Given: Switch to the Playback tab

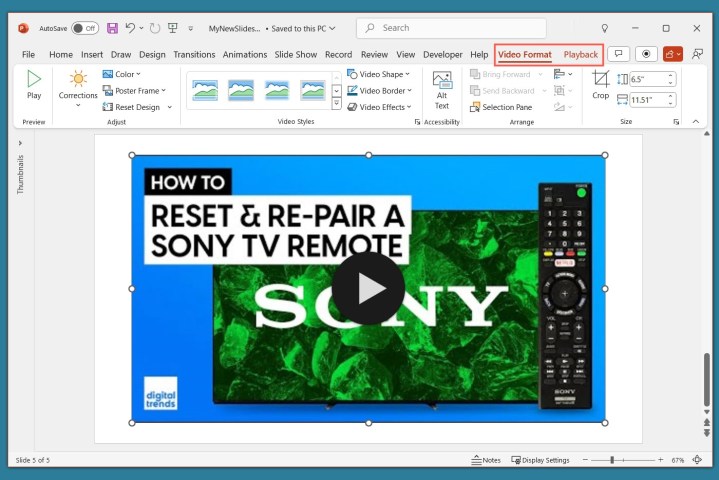Looking at the screenshot, I should coord(581,55).
